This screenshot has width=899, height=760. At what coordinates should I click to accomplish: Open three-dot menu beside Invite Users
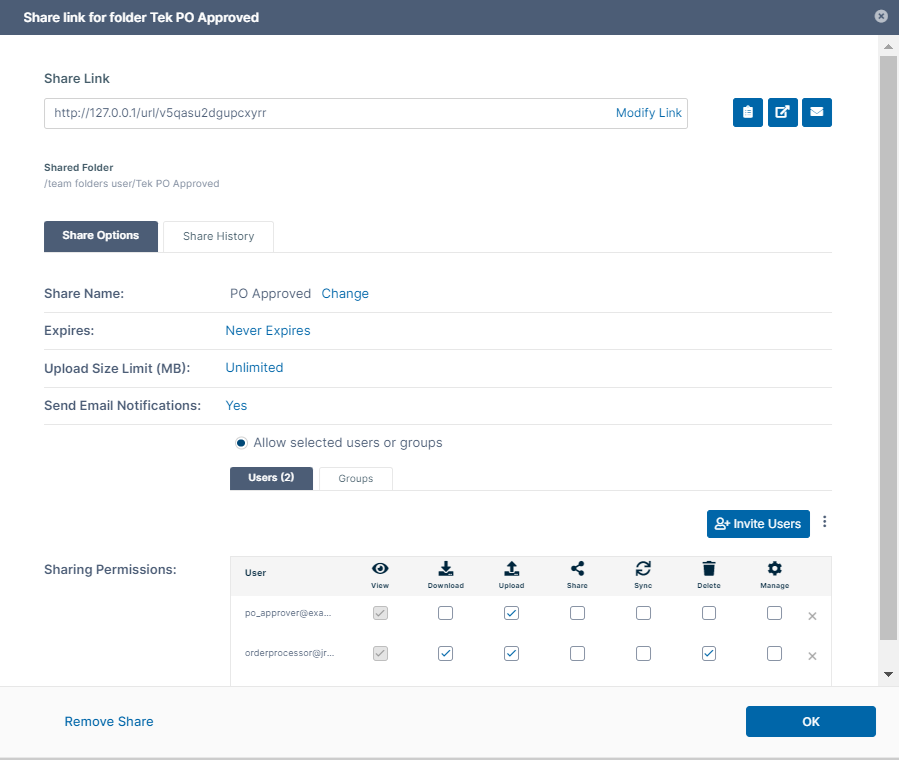[825, 522]
